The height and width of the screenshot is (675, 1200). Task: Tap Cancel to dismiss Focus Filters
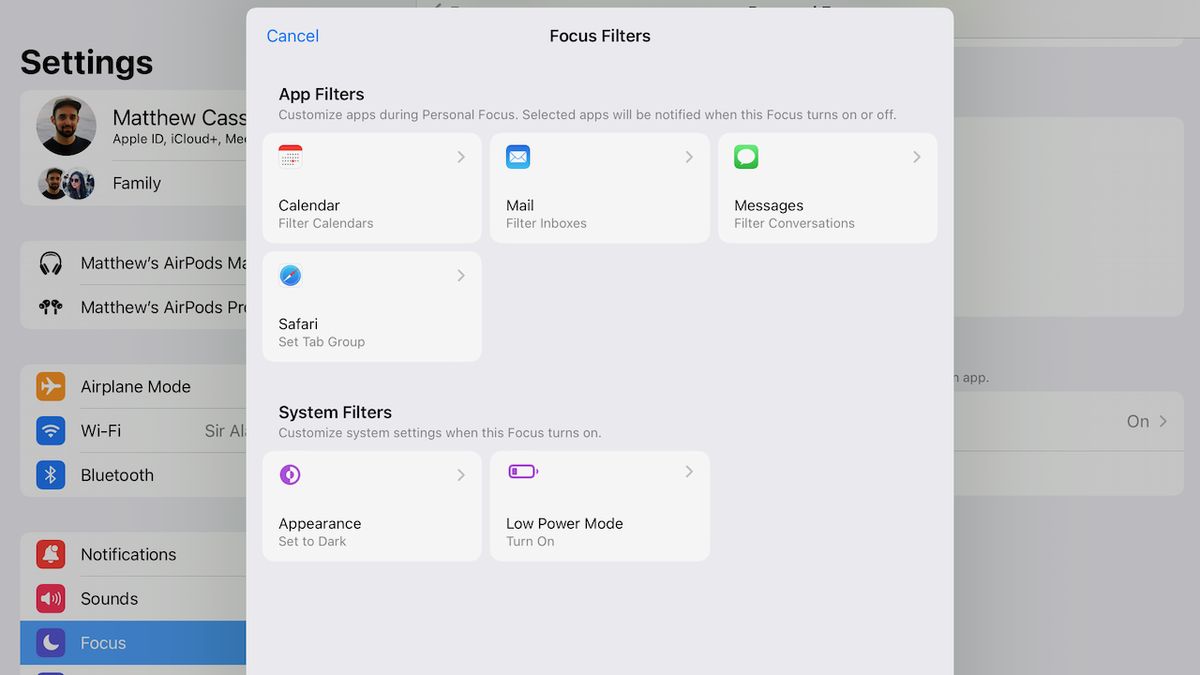pyautogui.click(x=292, y=35)
